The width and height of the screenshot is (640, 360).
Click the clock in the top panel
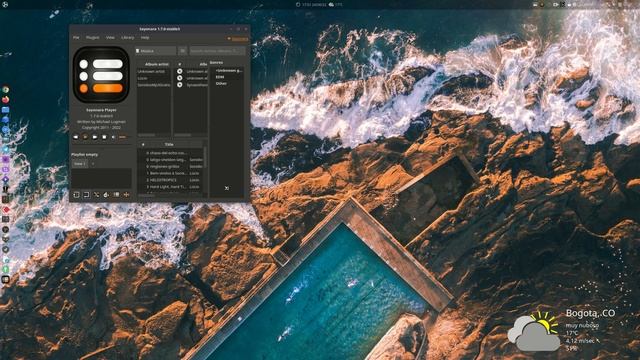(314, 4)
